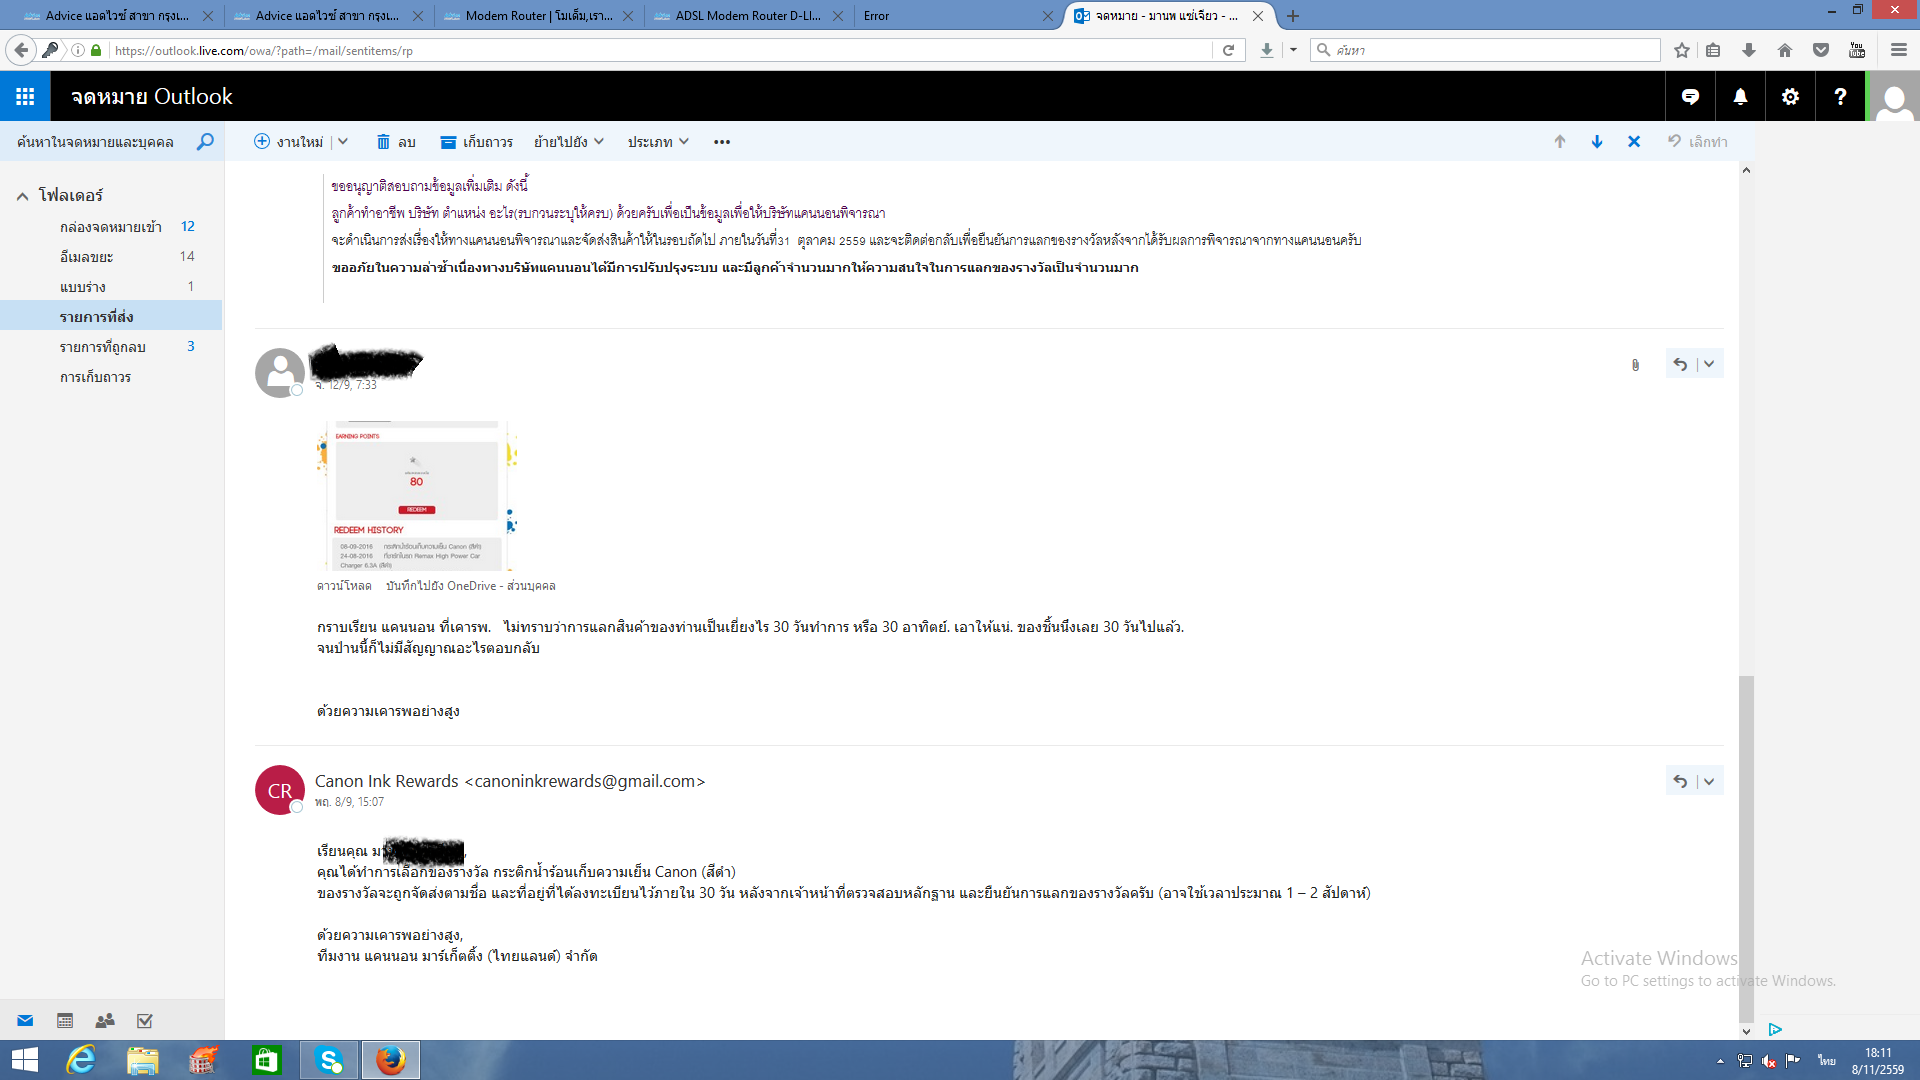Open the Outlook settings gear
This screenshot has height=1080, width=1920.
click(1790, 96)
